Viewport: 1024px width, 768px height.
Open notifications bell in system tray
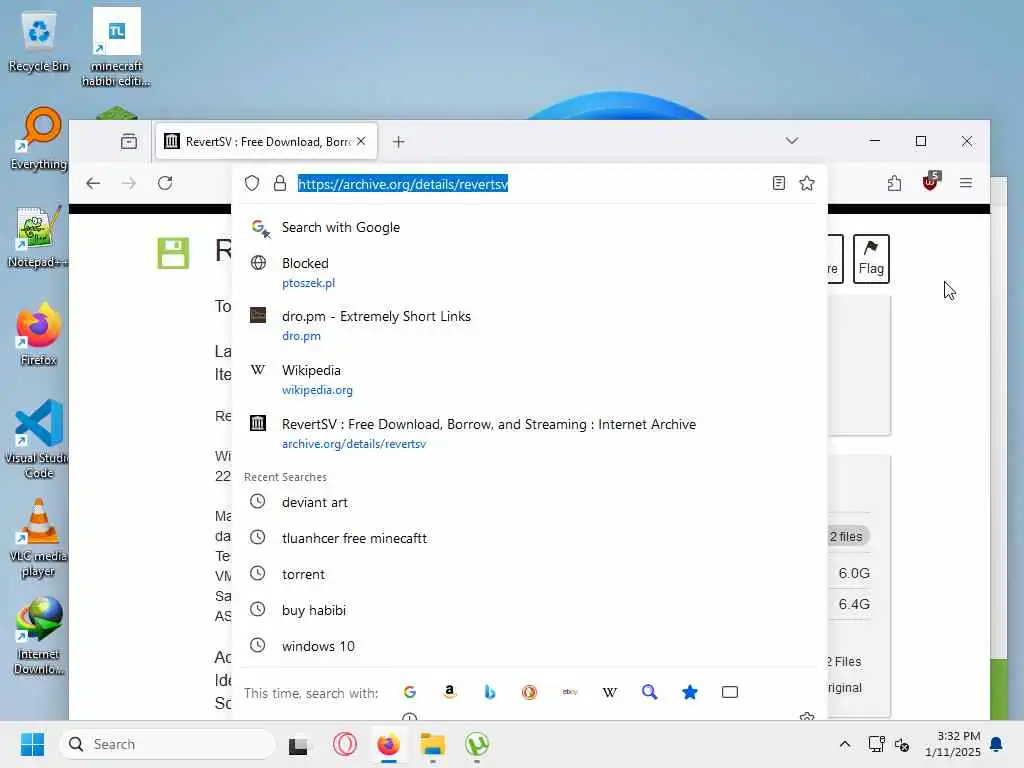997,744
